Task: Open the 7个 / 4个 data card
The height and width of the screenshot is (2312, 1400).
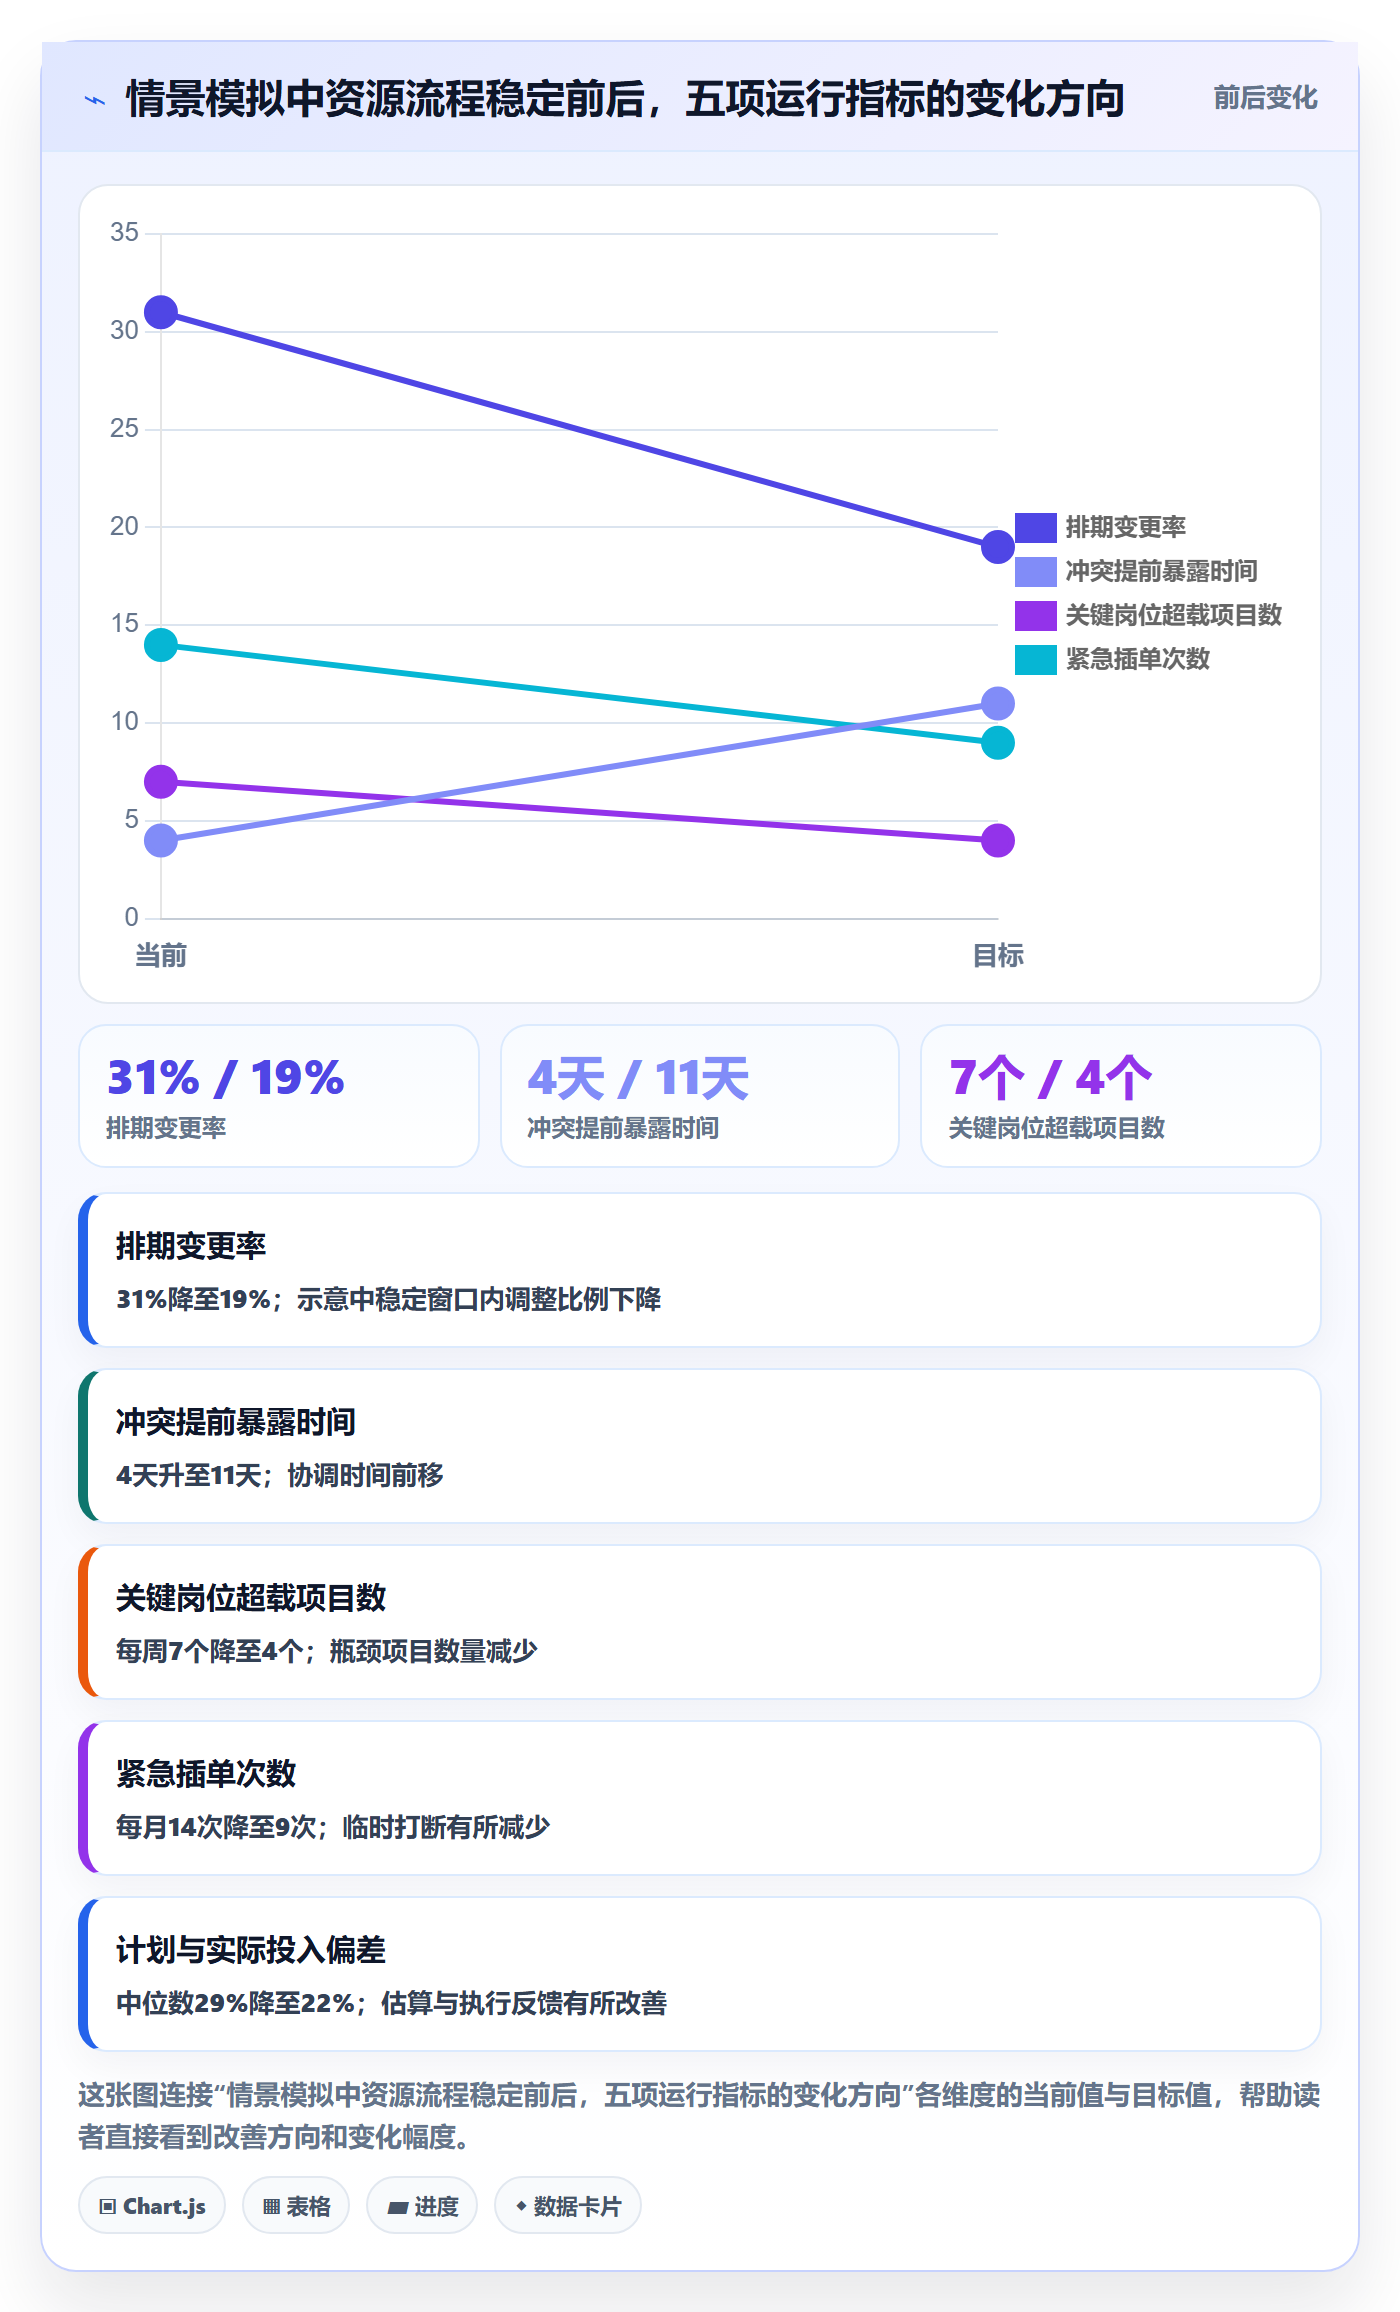Action: [x=1121, y=1096]
